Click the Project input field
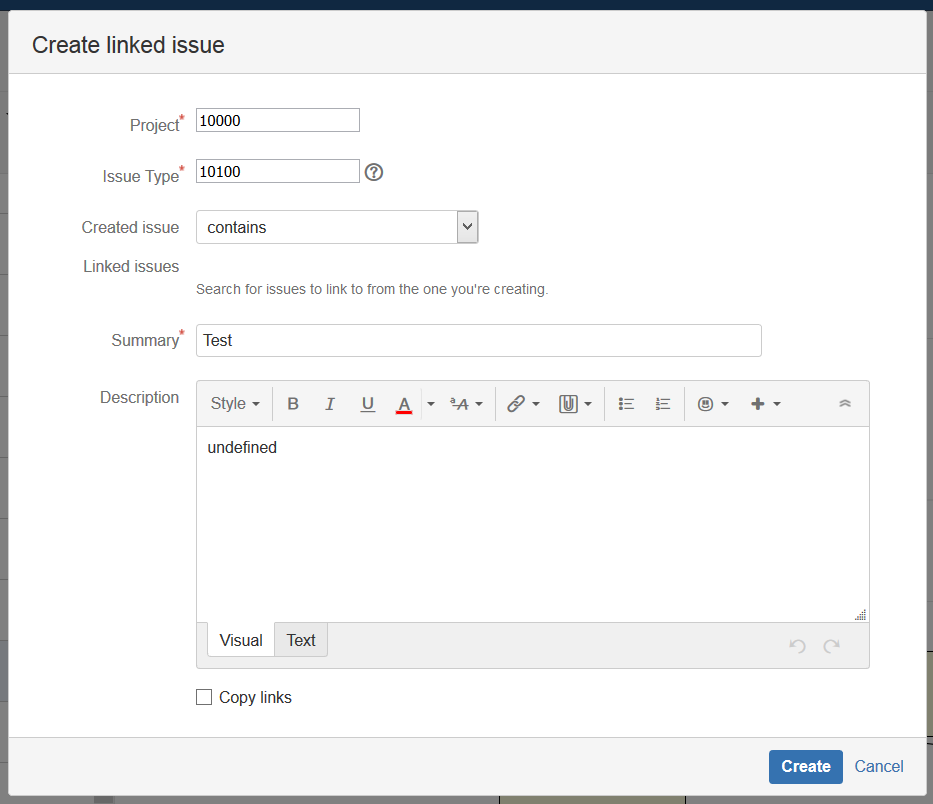The width and height of the screenshot is (933, 804). (x=278, y=120)
